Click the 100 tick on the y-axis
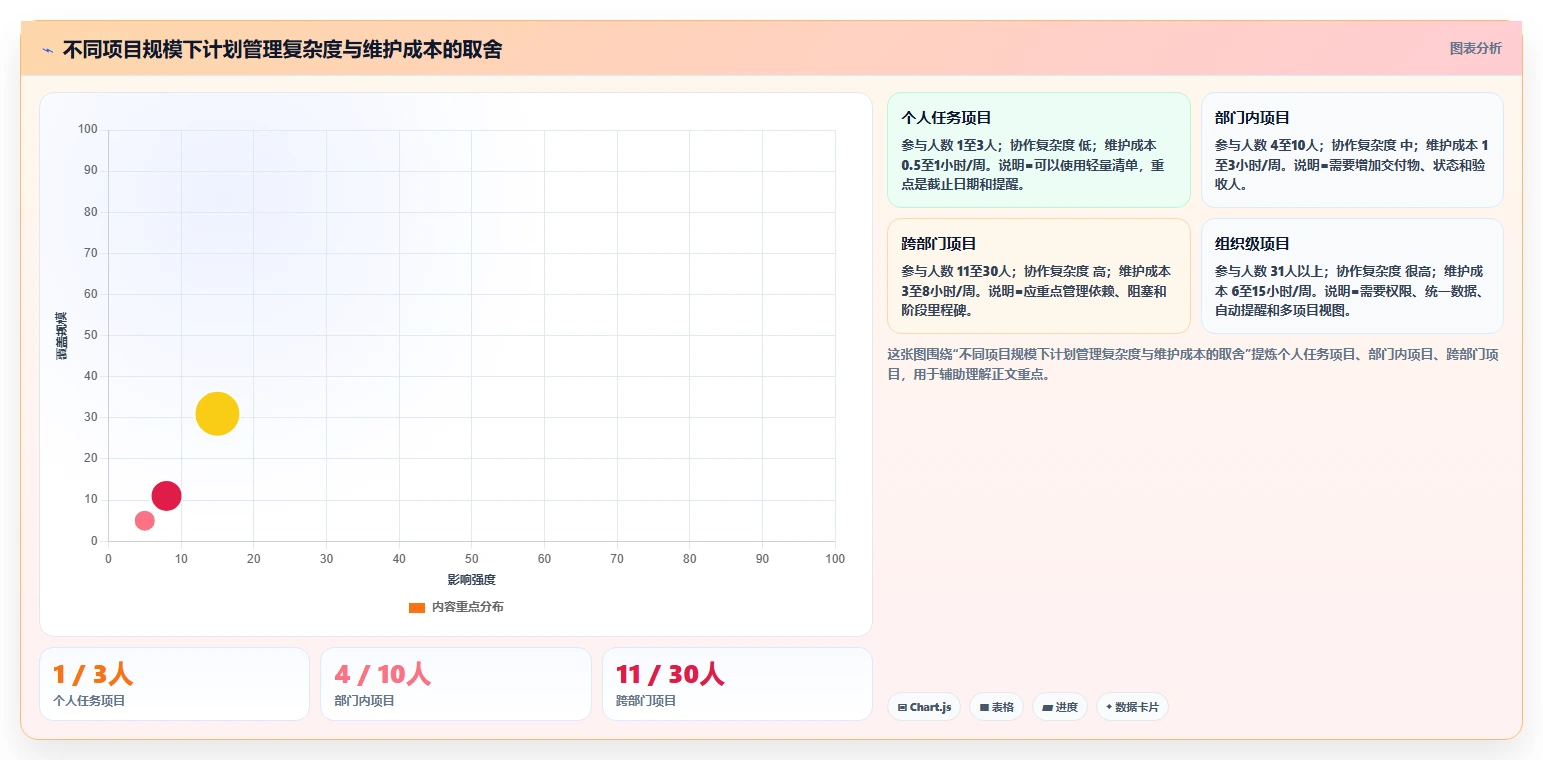This screenshot has height=760, width=1543. click(88, 129)
